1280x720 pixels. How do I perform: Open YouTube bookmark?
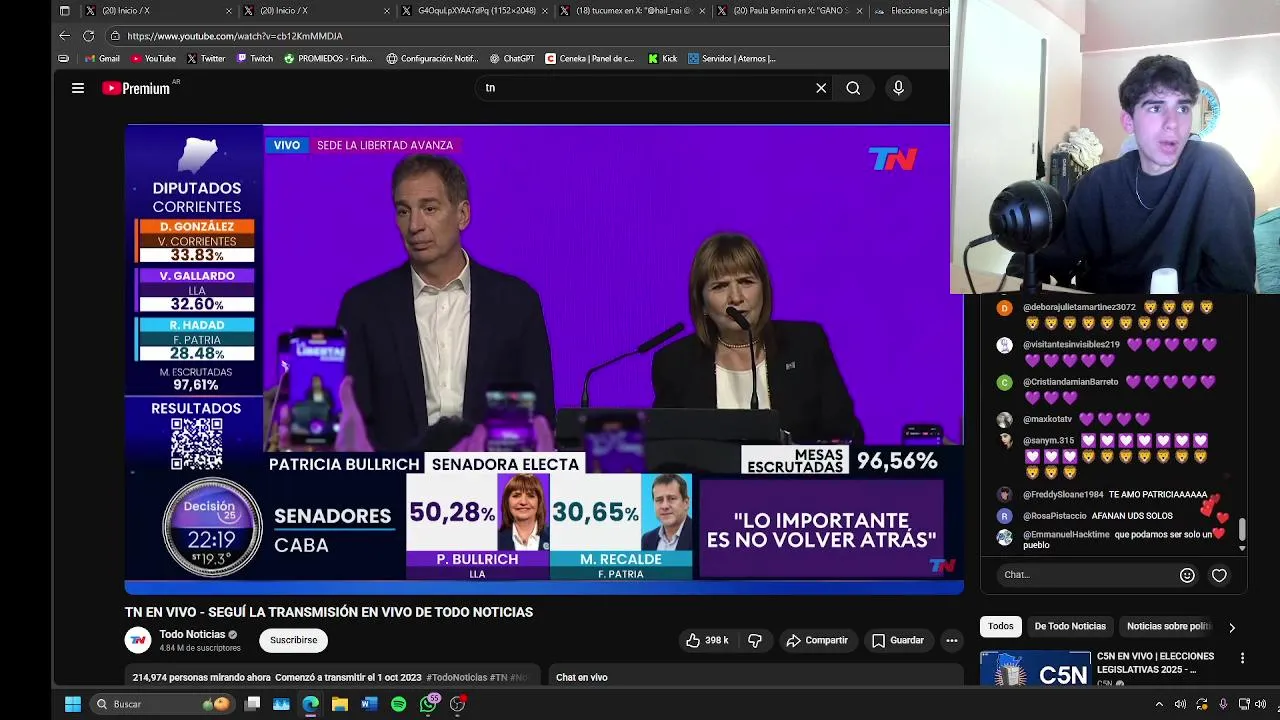(153, 59)
